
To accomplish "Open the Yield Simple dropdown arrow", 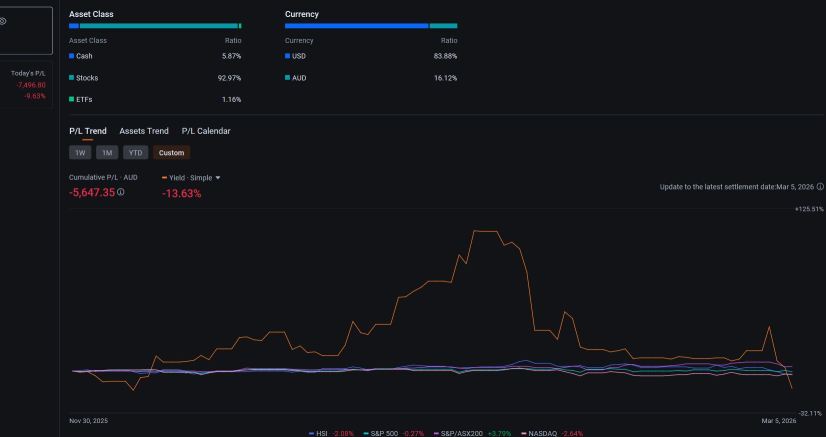I will click(x=218, y=178).
